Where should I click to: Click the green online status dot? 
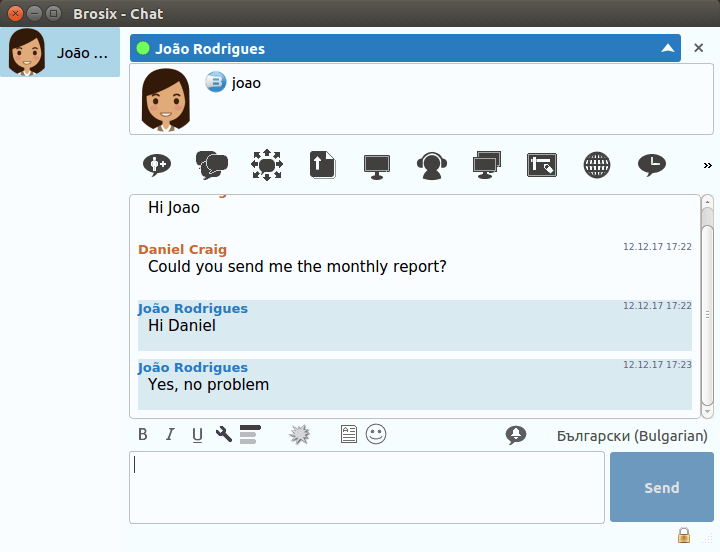(143, 48)
